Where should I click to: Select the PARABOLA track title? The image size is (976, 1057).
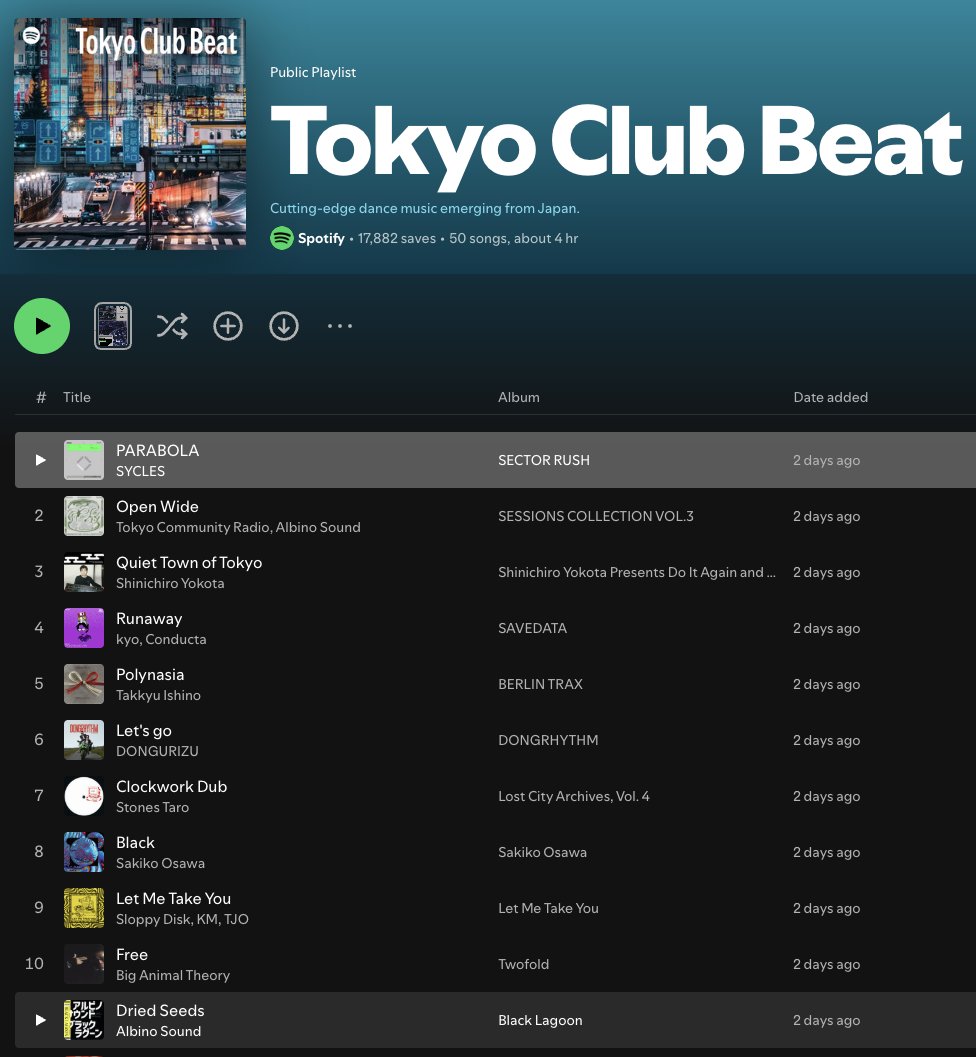tap(157, 450)
